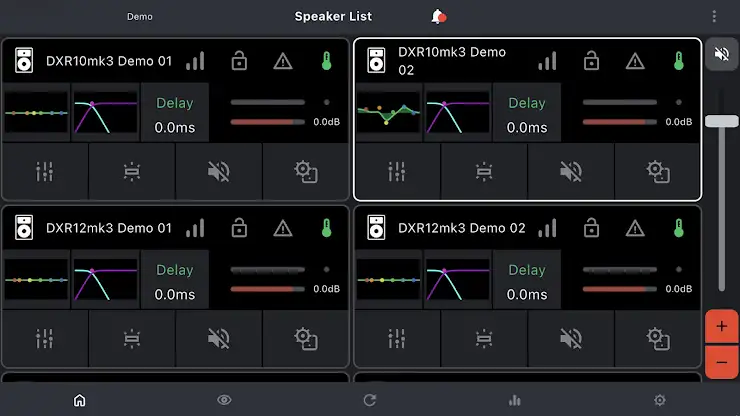Toggle lock on DXR12mk3 Demo 01

(239, 228)
